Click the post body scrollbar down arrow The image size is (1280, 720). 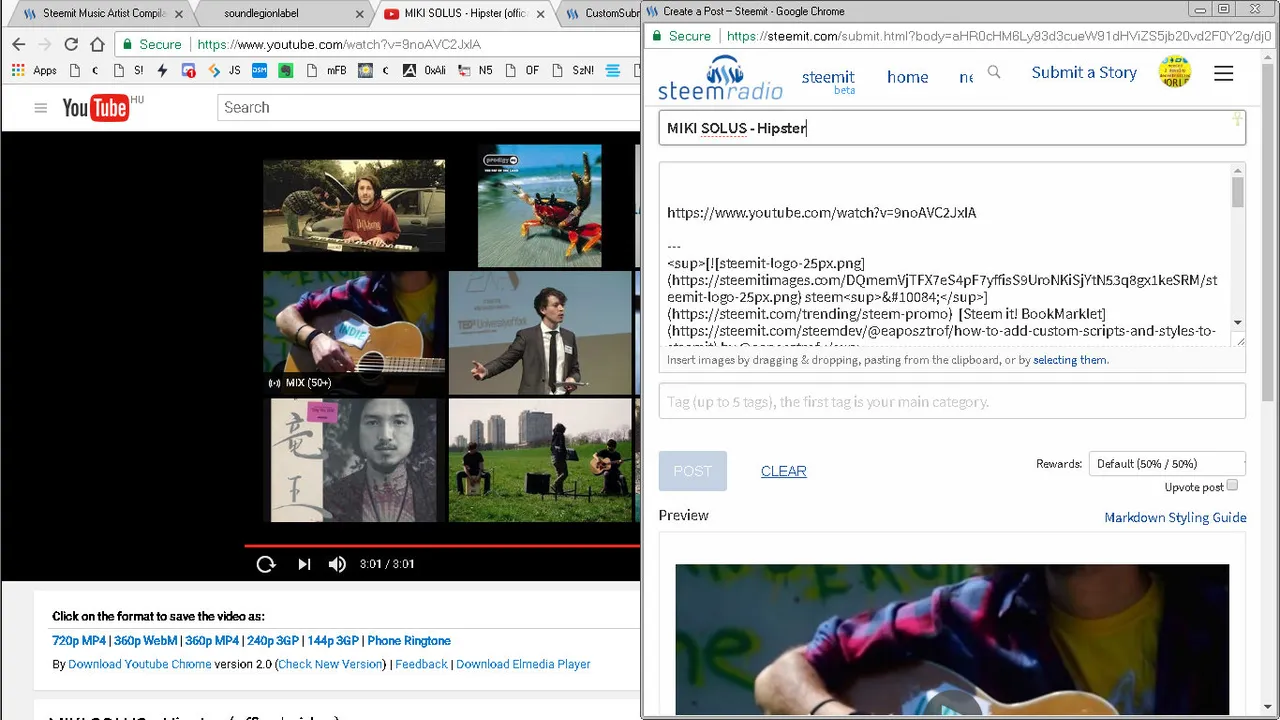(1238, 323)
